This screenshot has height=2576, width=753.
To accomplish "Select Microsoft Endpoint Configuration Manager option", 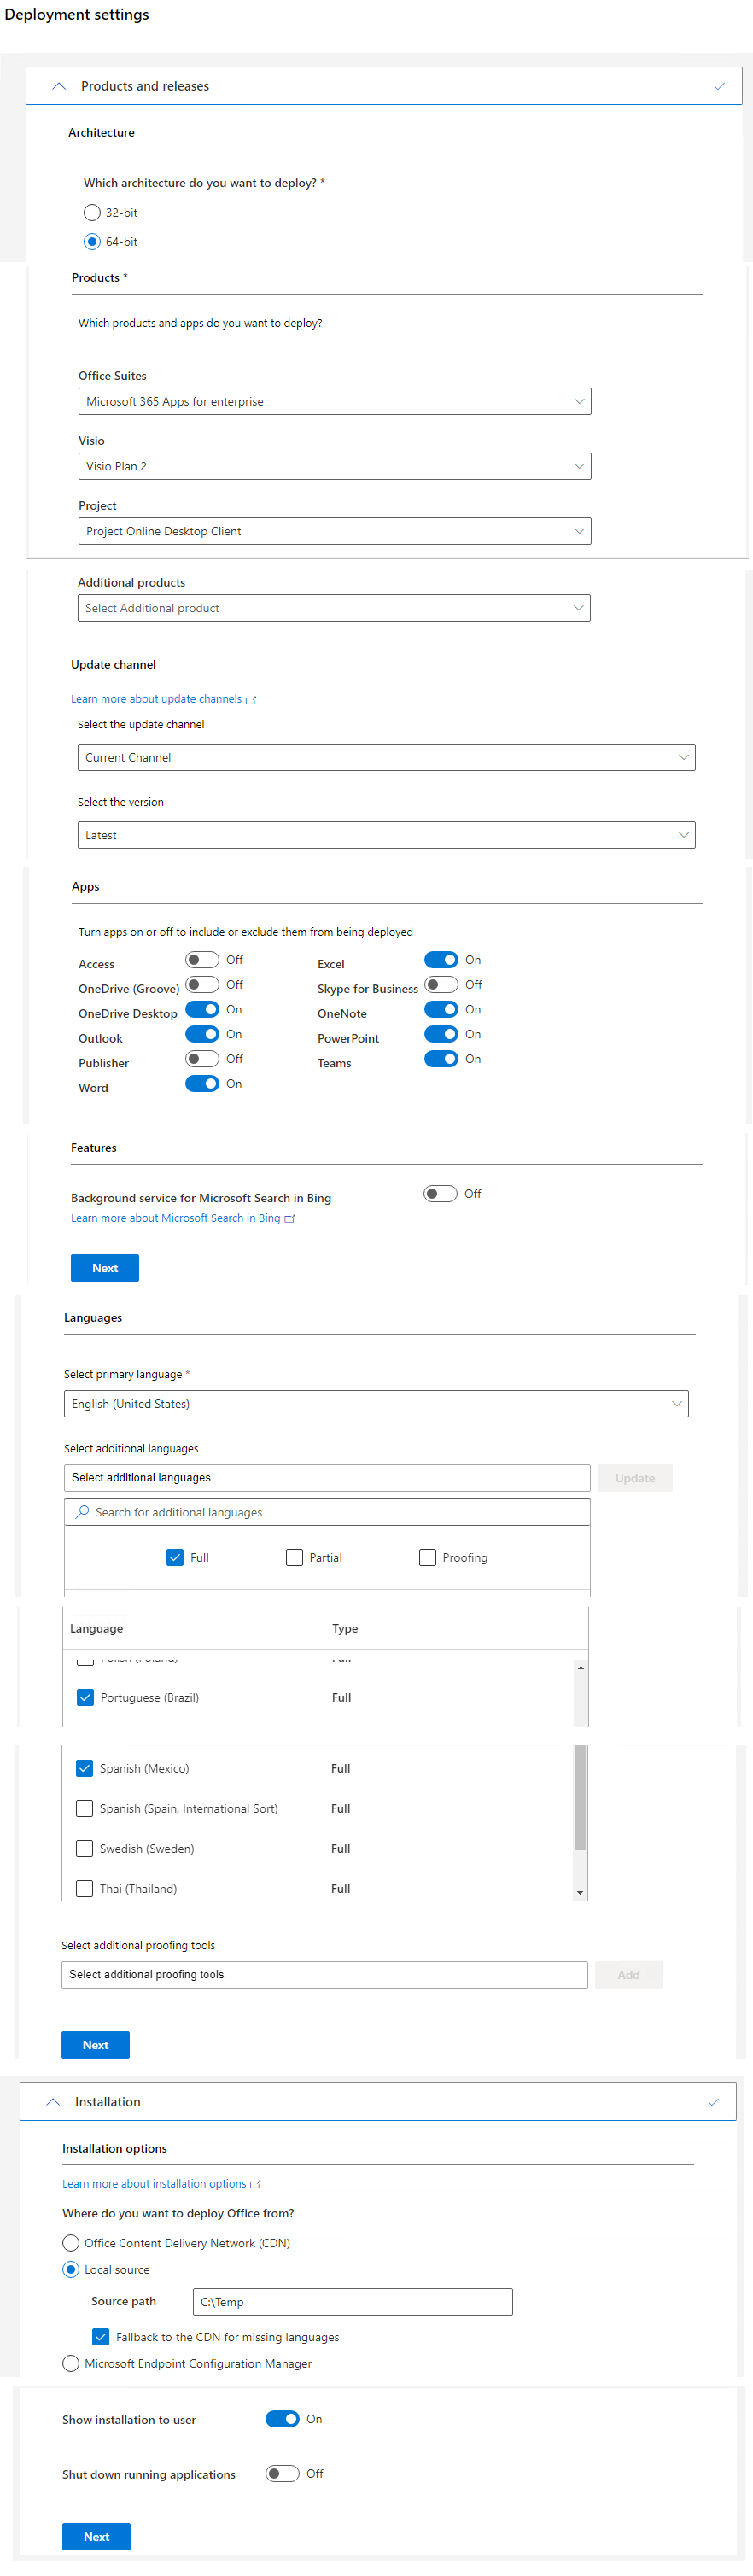I will click(x=70, y=2363).
